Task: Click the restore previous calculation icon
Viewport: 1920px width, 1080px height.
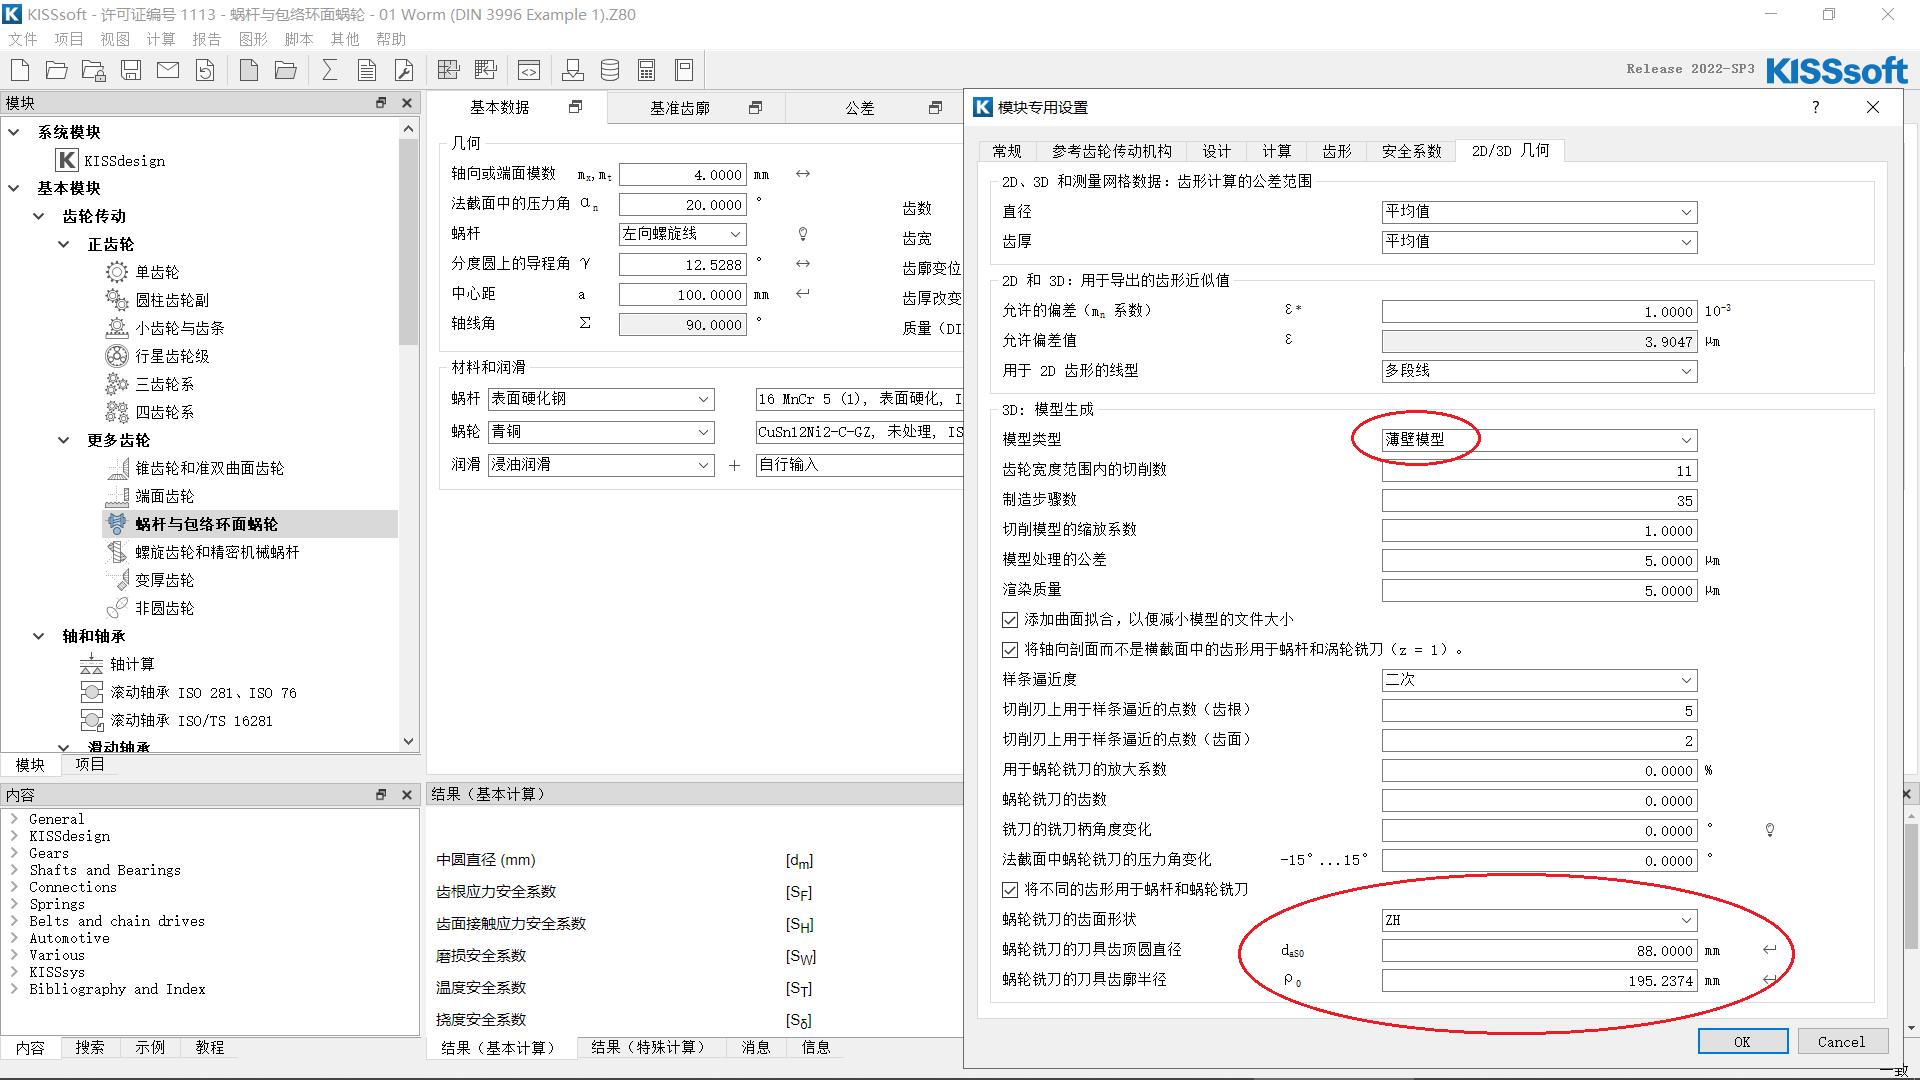Action: [205, 70]
